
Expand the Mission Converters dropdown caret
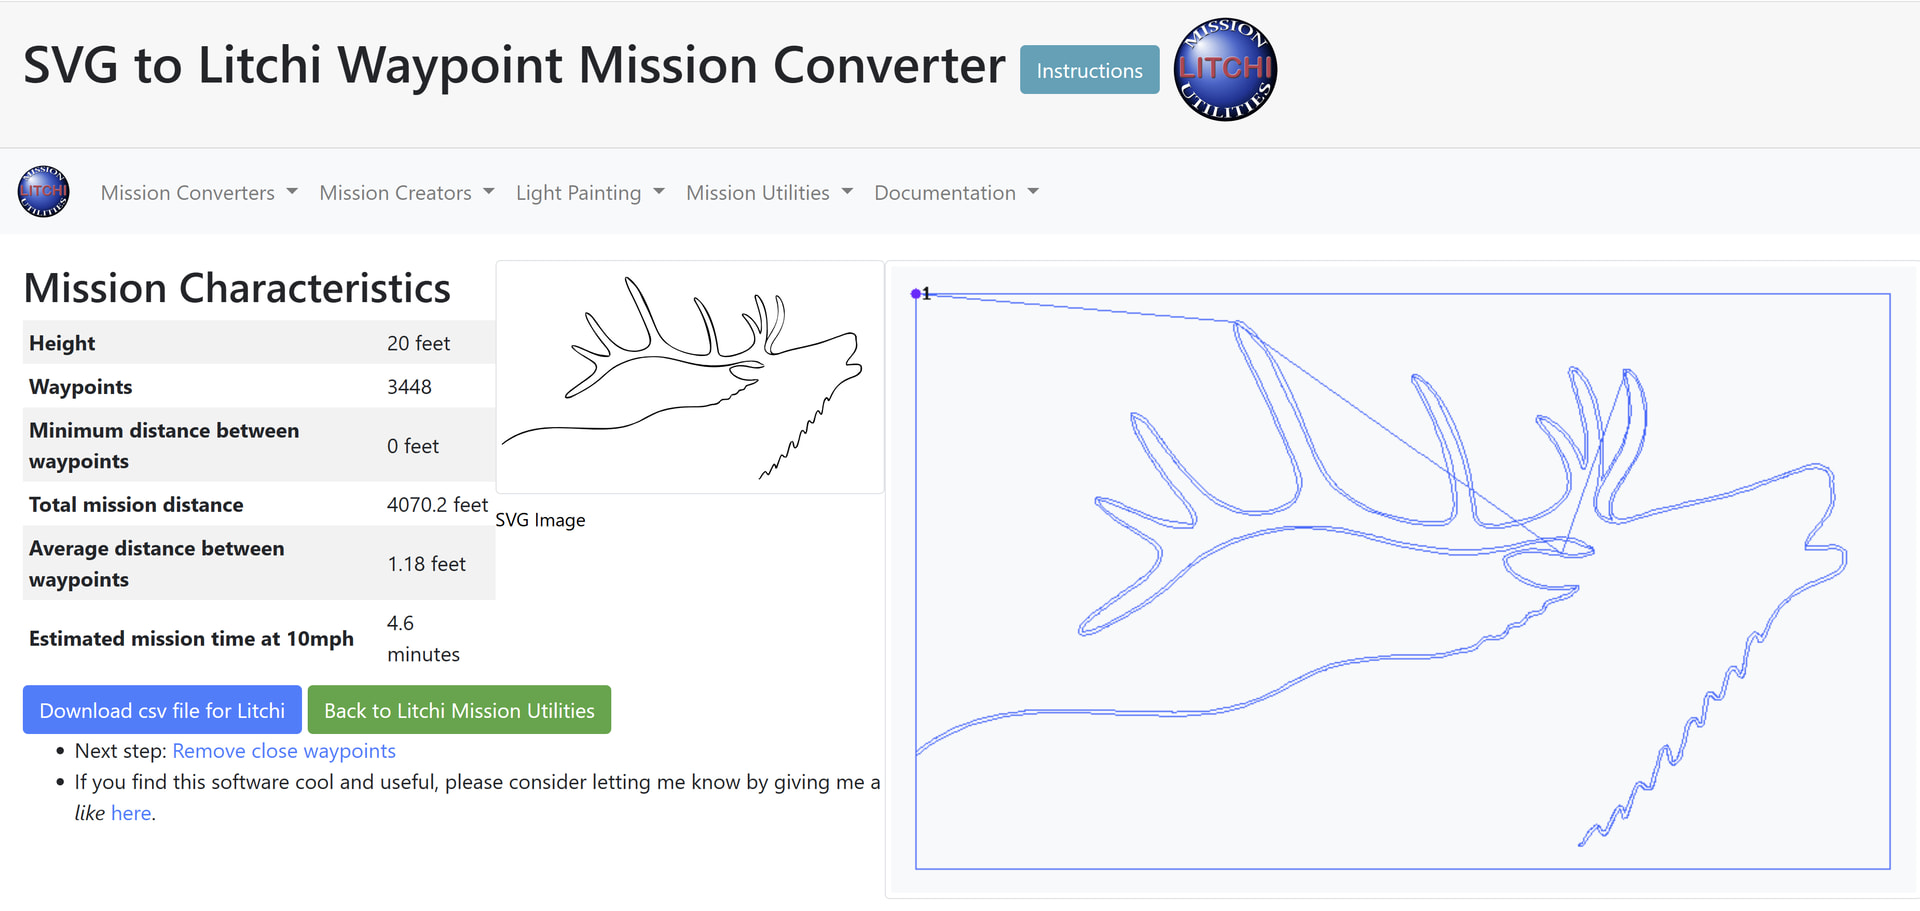pyautogui.click(x=292, y=191)
